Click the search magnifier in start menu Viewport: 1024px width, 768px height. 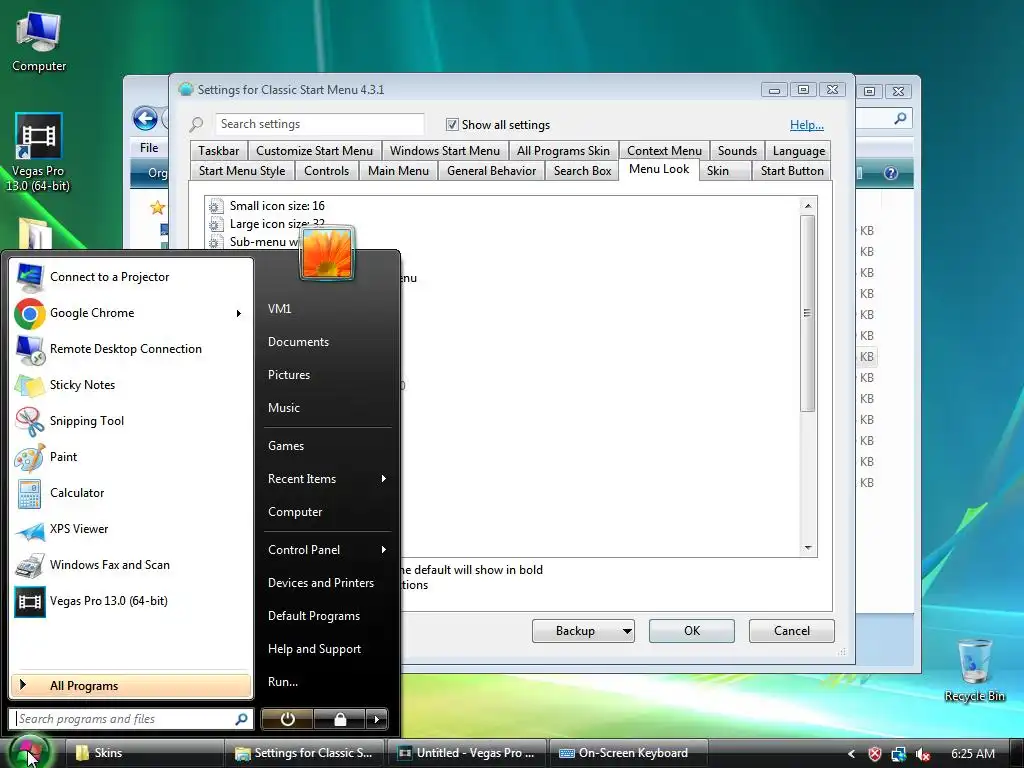click(241, 719)
